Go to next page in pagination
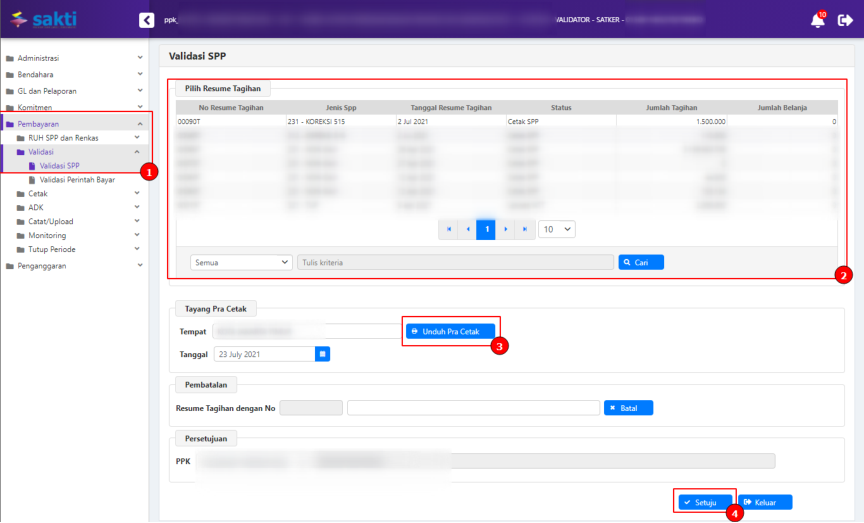The height and width of the screenshot is (523, 864). (505, 229)
